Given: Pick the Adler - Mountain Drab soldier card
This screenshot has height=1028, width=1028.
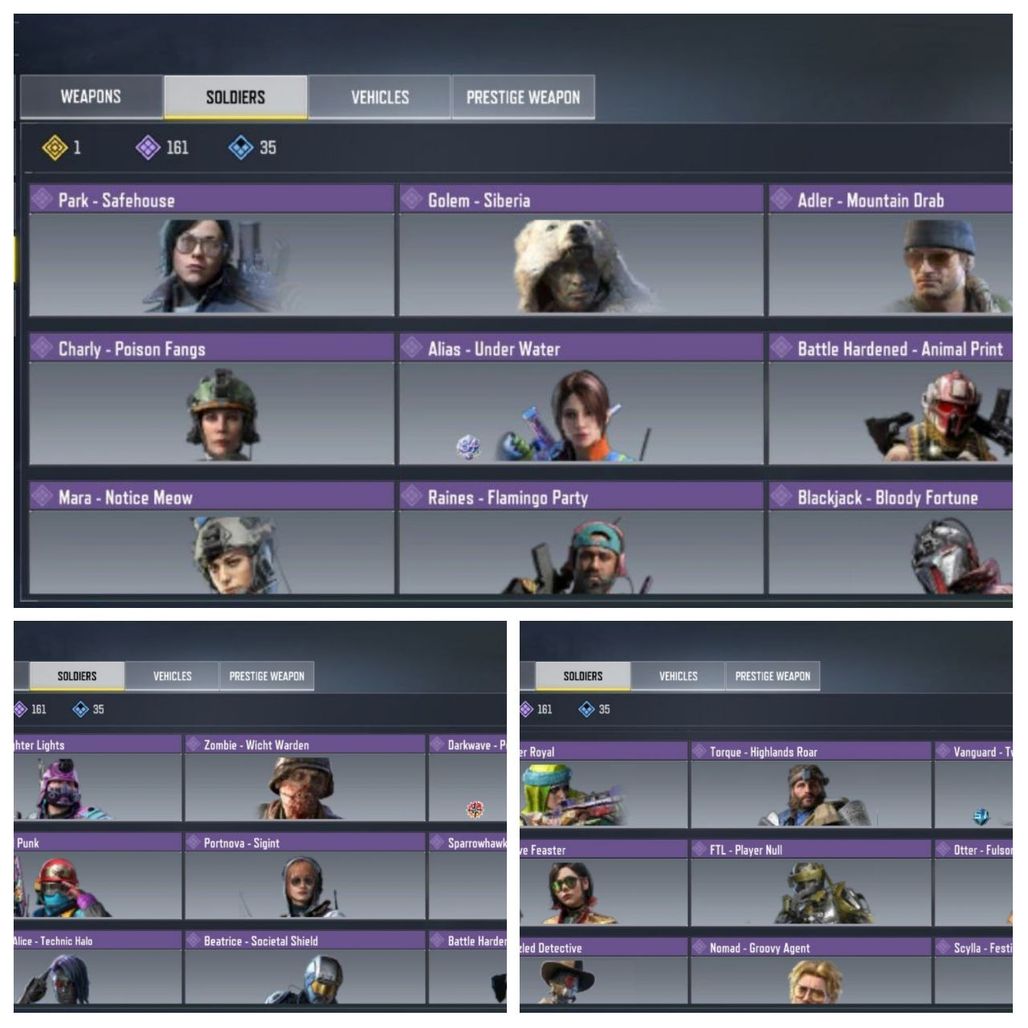Looking at the screenshot, I should [890, 250].
